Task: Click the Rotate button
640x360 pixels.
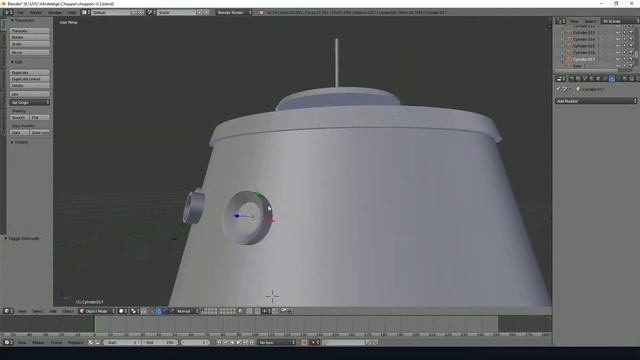Action: coord(30,37)
